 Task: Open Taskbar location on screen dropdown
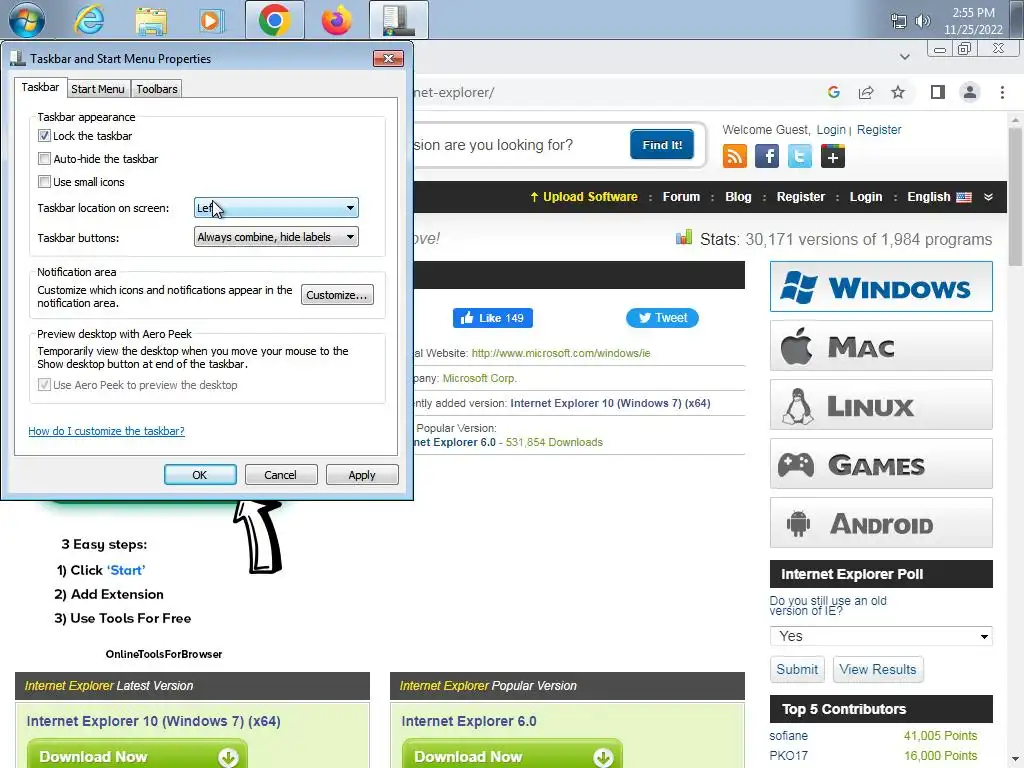(276, 208)
